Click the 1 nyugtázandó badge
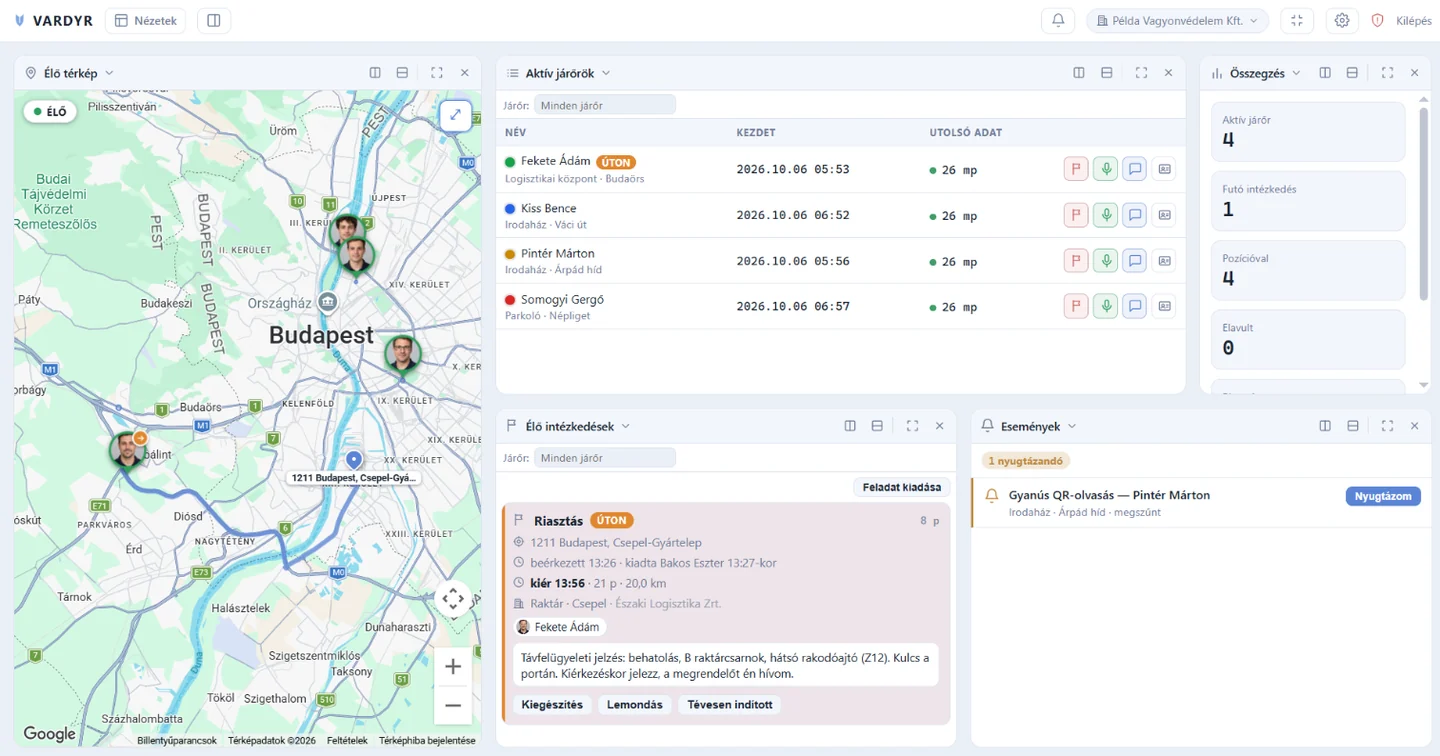Screen dimensions: 1440x756 coord(1025,461)
